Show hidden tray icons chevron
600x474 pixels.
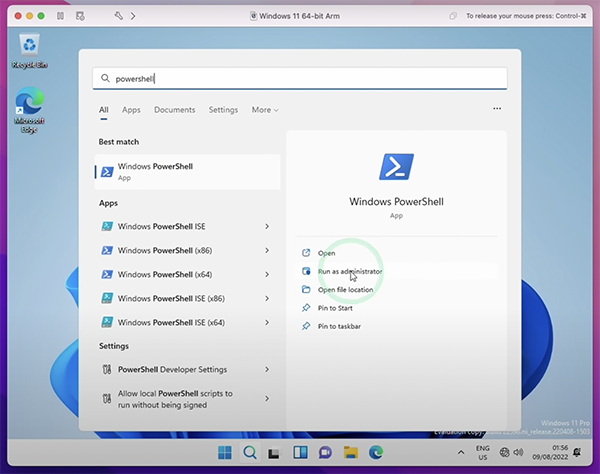(x=461, y=453)
